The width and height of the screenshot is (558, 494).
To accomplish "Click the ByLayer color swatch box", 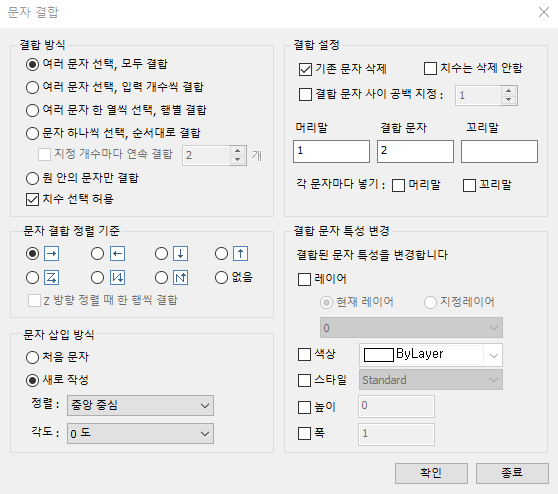I will pyautogui.click(x=379, y=355).
